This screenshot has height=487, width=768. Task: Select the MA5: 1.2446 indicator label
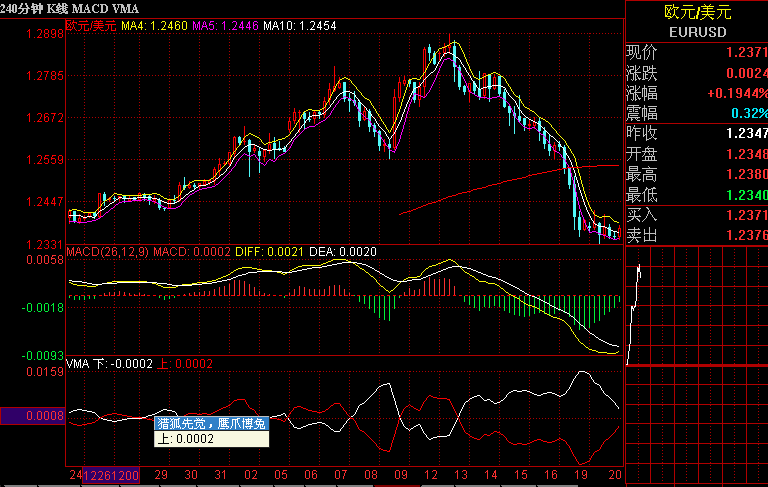[225, 25]
